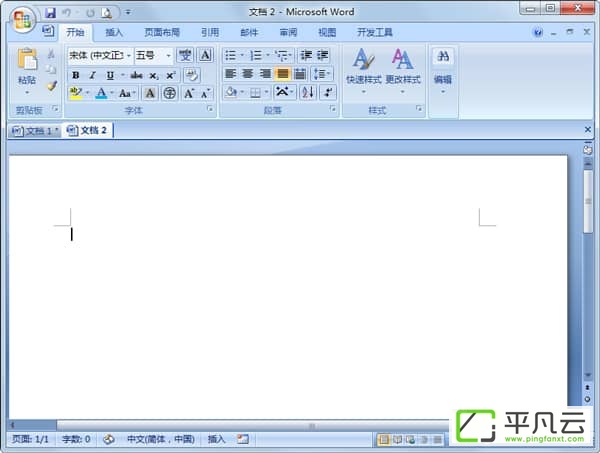Open the Office Button menu
The image size is (600, 453).
[x=23, y=19]
